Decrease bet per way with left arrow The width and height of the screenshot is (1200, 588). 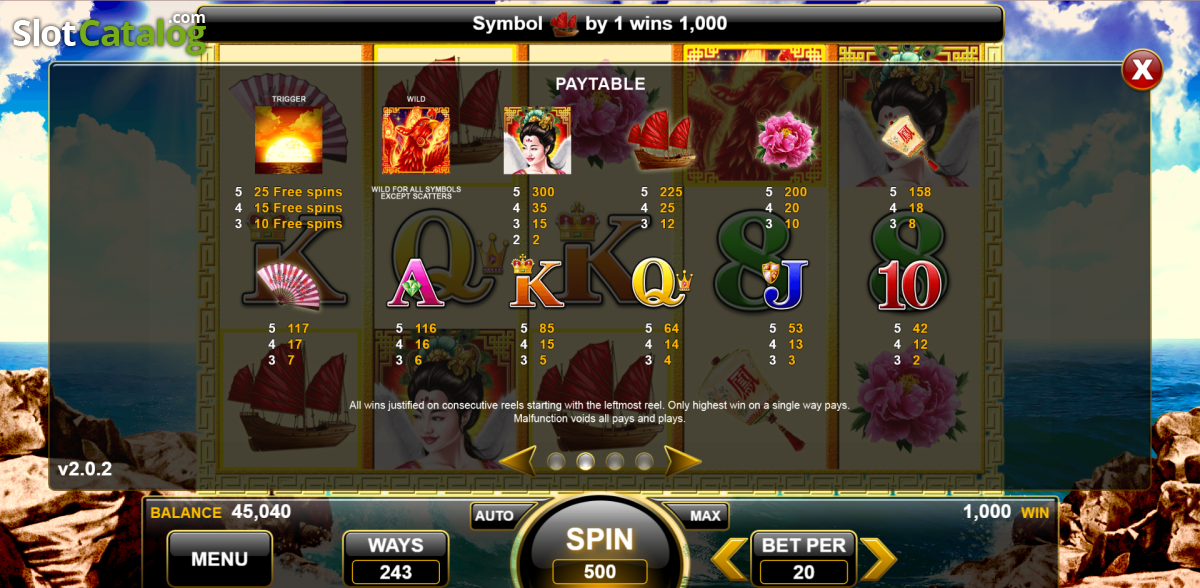click(x=729, y=559)
